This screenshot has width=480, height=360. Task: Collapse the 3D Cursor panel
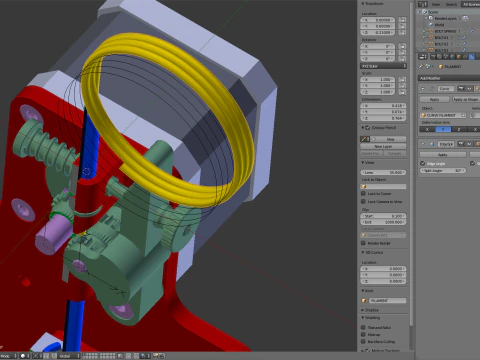[363, 252]
